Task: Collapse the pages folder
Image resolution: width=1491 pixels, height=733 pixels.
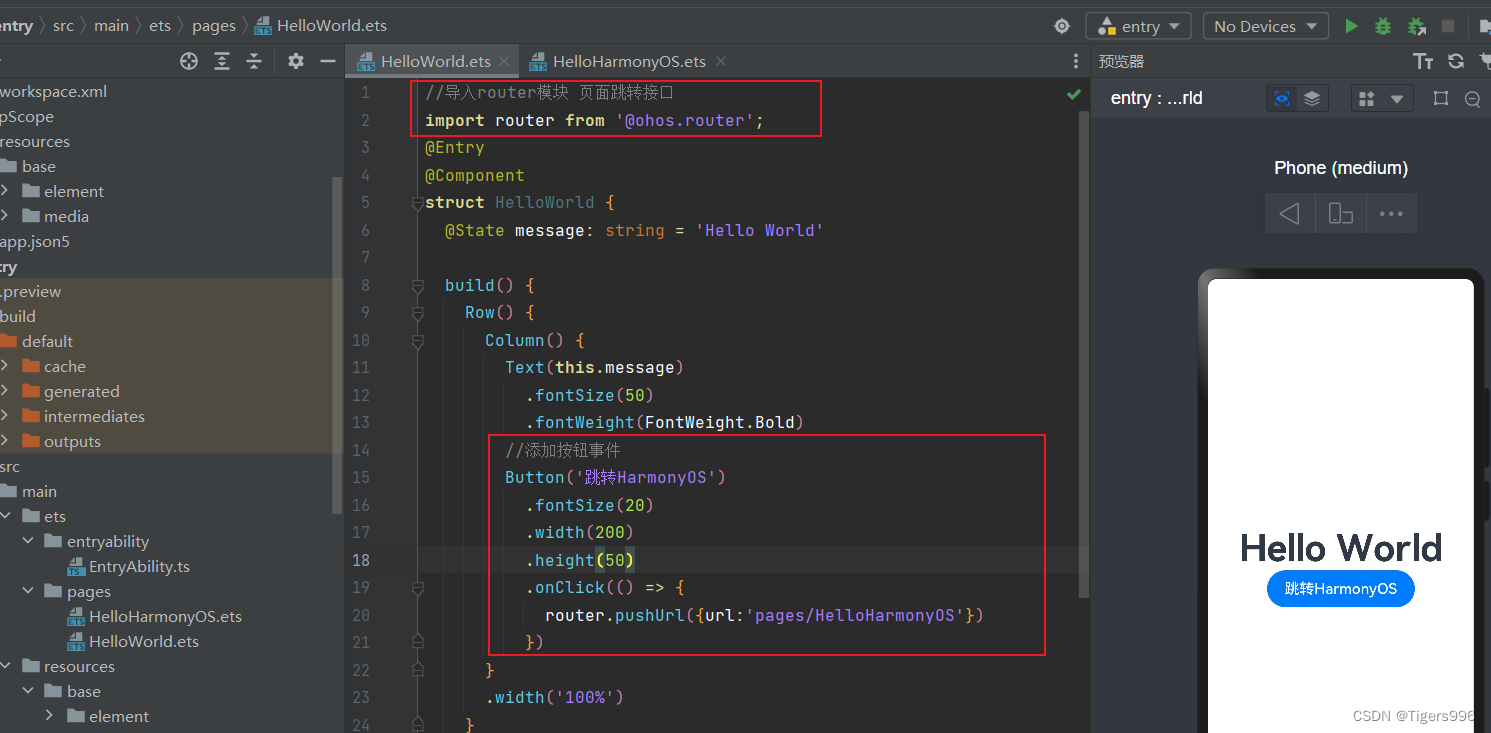Action: pos(28,591)
